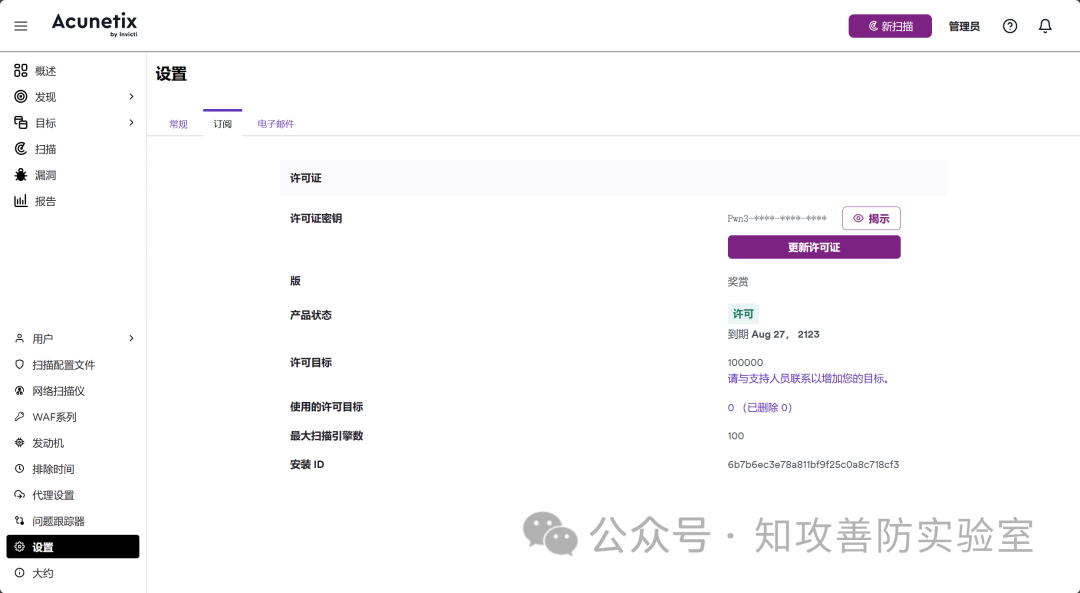The height and width of the screenshot is (593, 1080).
Task: Click the 更新许可证 button
Action: pos(814,247)
